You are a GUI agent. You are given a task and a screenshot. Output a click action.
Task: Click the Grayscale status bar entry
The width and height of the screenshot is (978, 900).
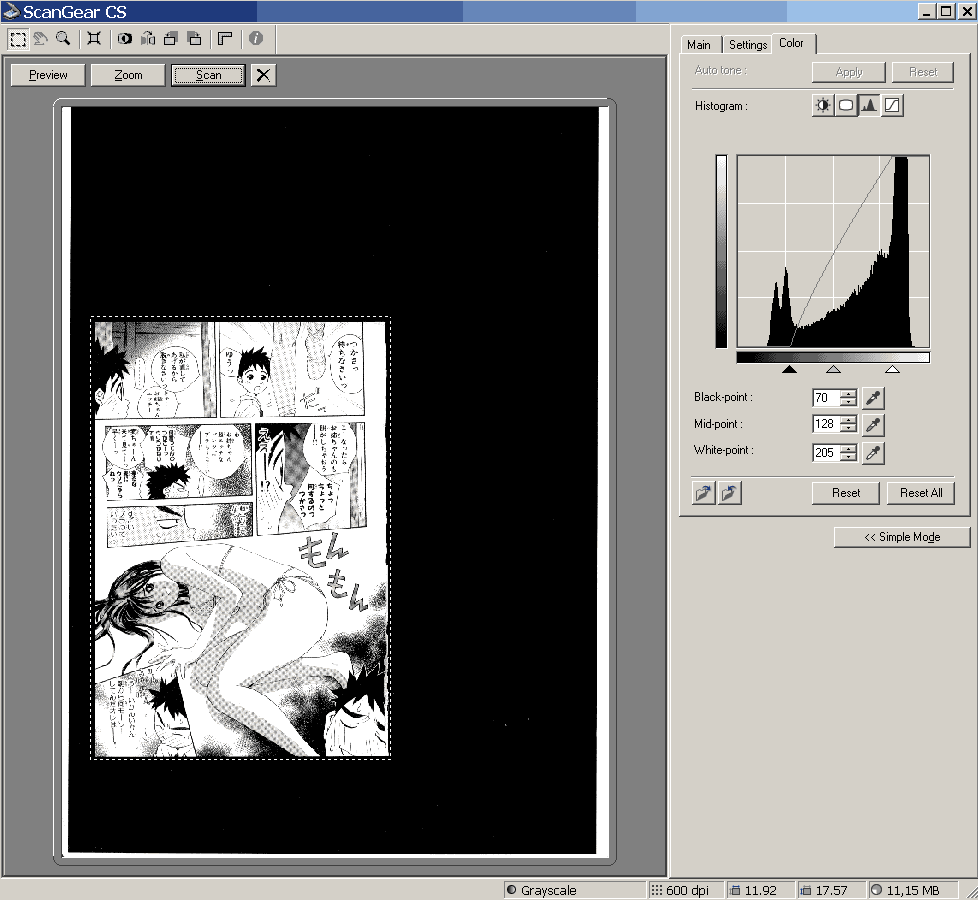click(575, 890)
